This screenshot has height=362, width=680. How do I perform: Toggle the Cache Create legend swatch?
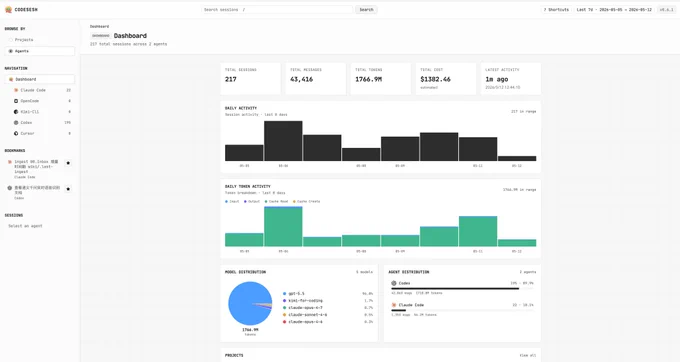coord(294,202)
